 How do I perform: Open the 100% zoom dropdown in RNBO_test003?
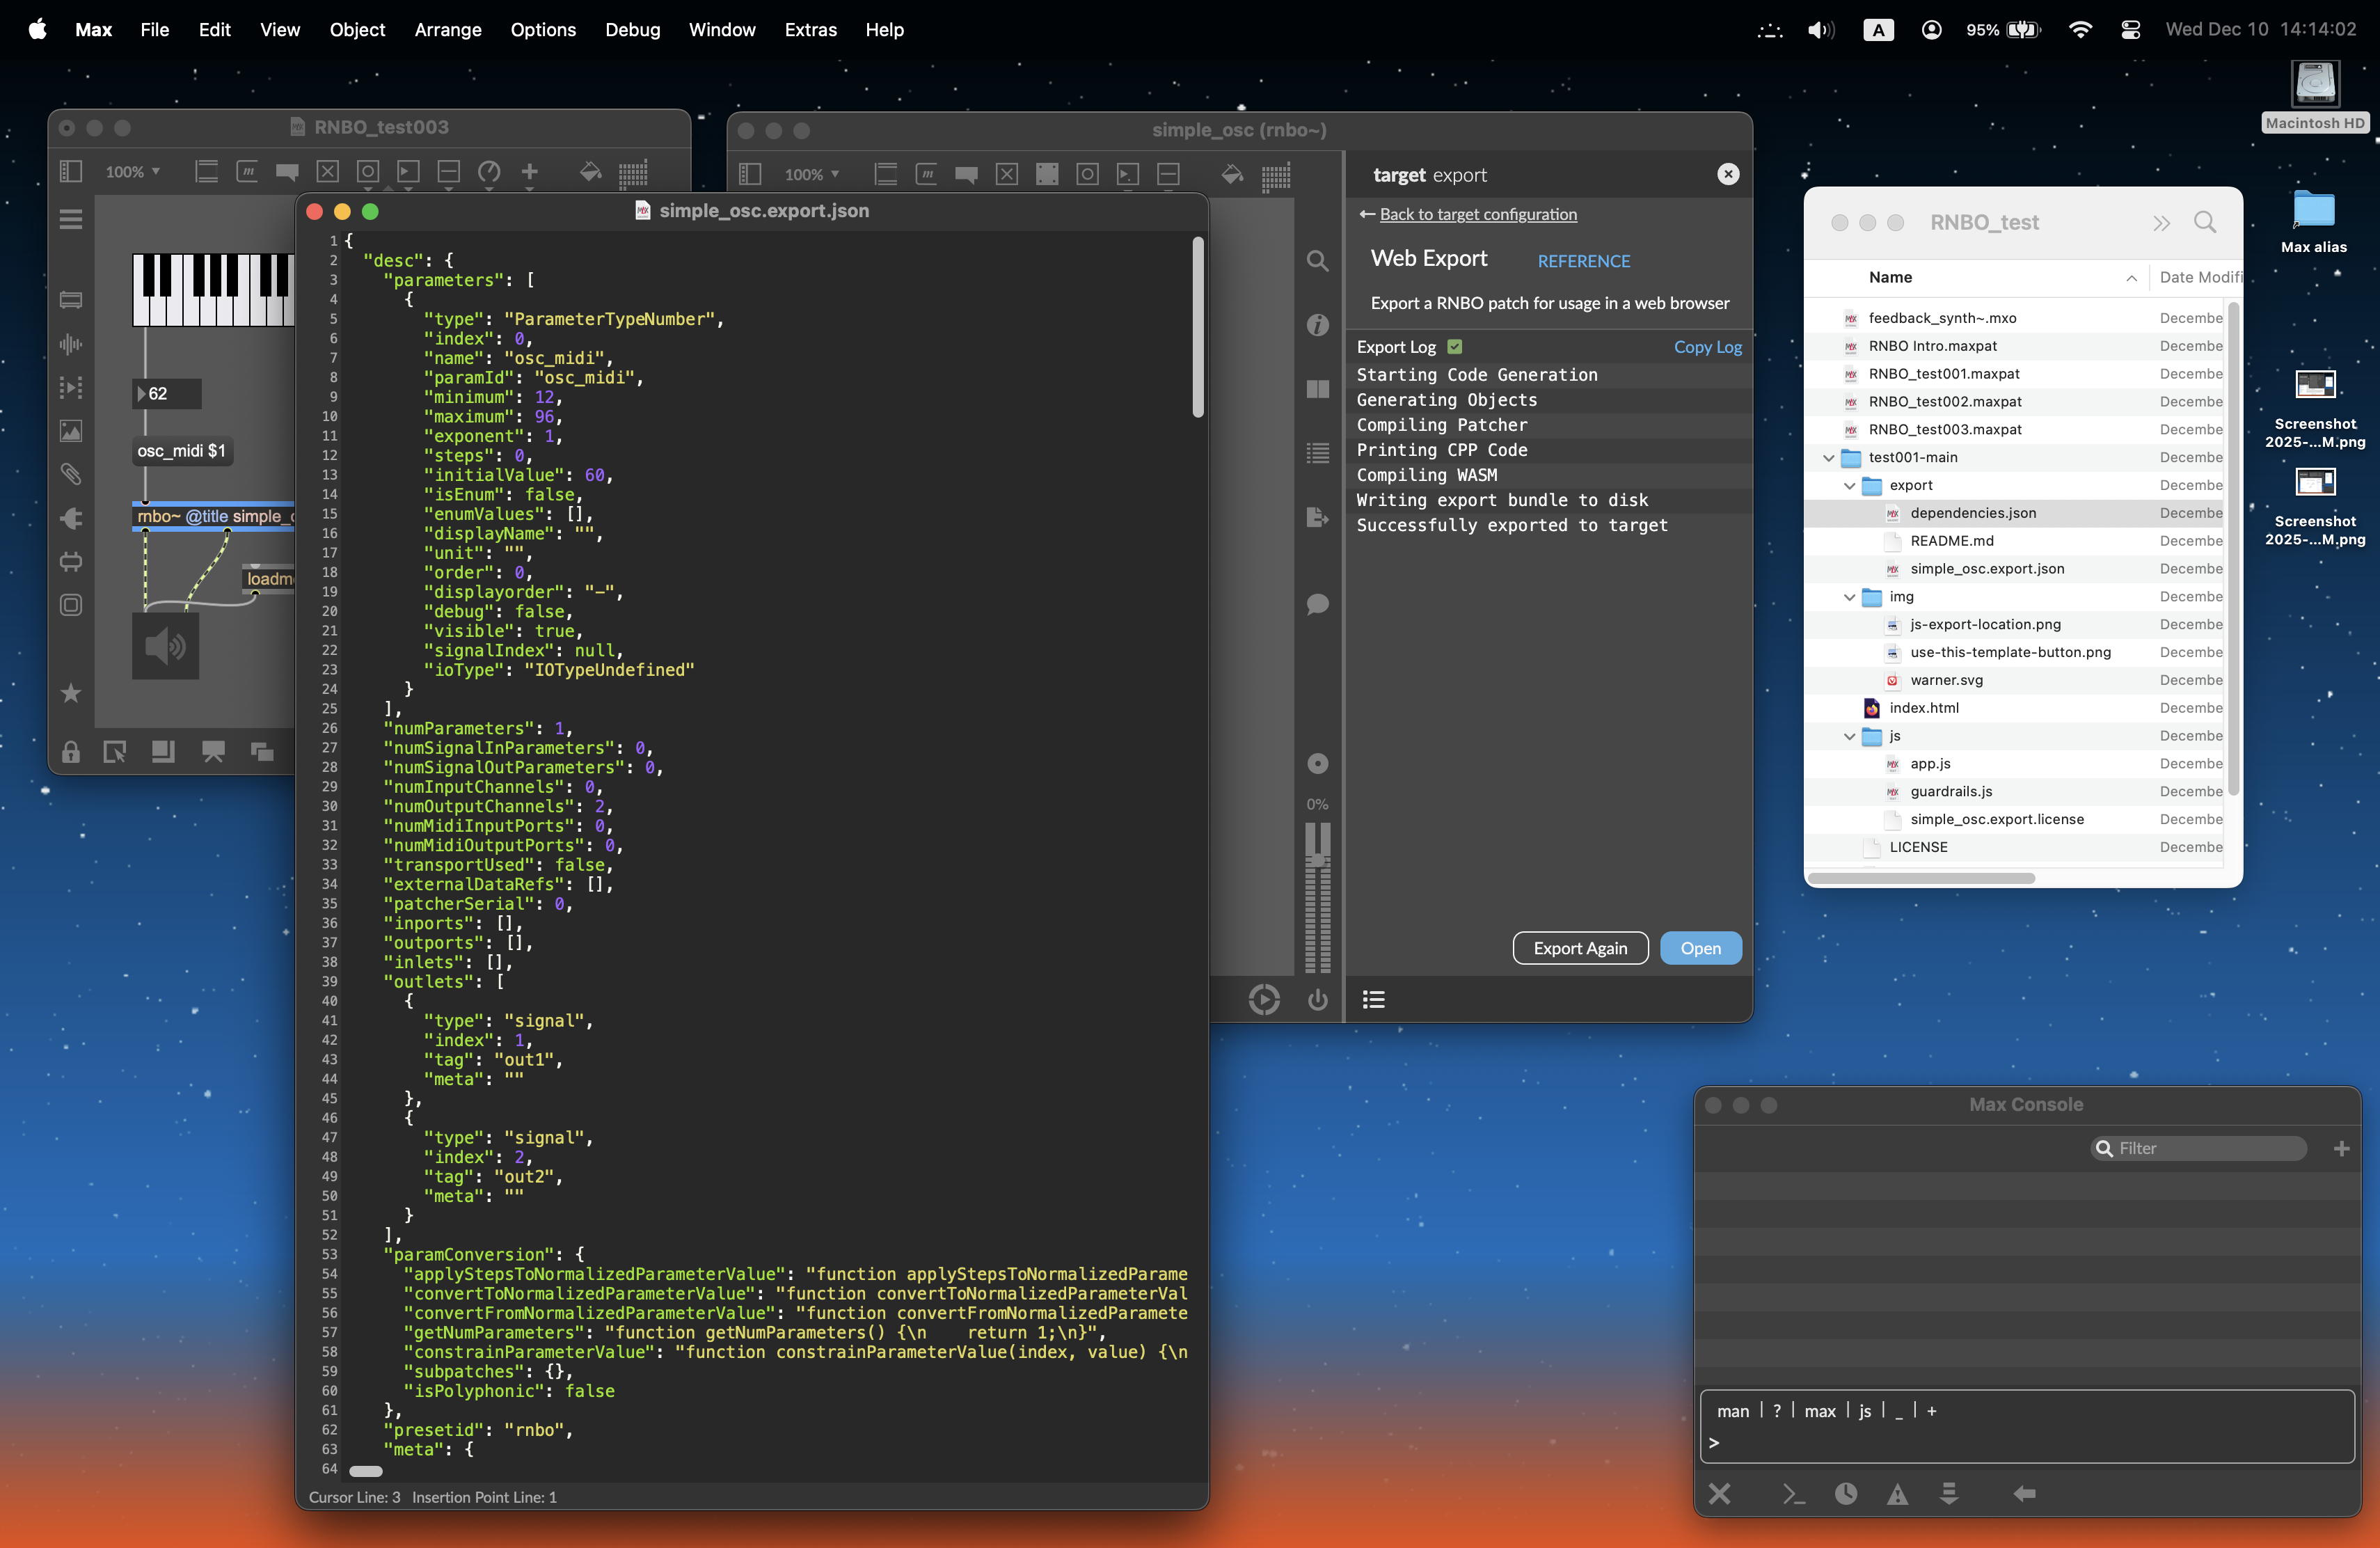point(133,172)
